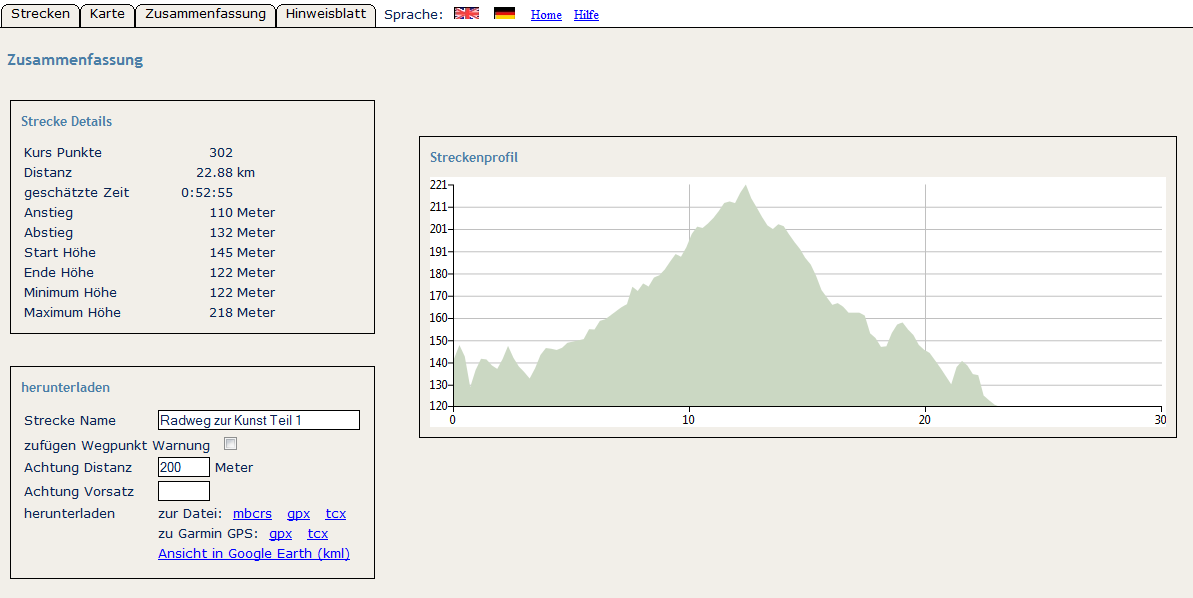
Task: Click the empty Achtung Vorsatz field
Action: [184, 491]
